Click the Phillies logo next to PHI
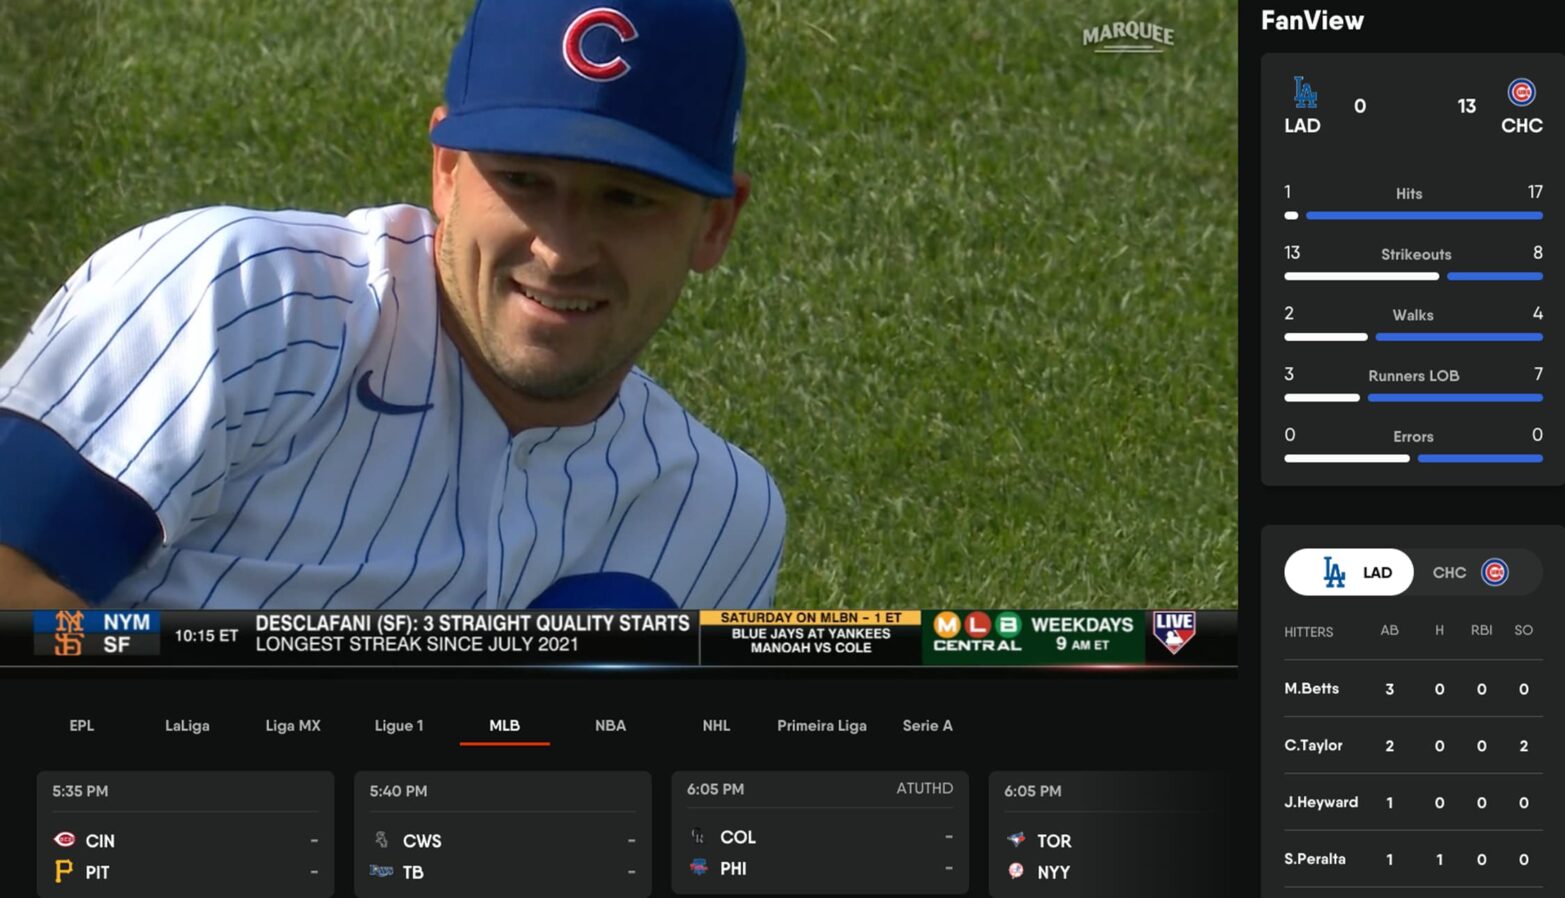Image resolution: width=1565 pixels, height=898 pixels. pos(698,868)
